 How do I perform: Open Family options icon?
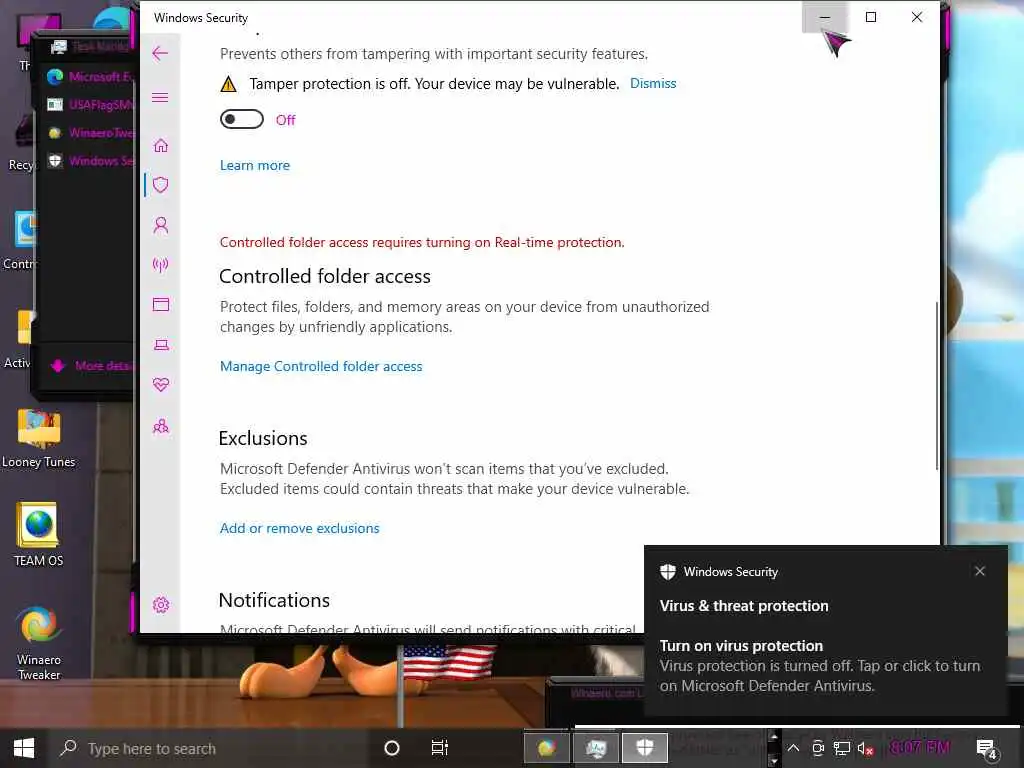(x=161, y=426)
